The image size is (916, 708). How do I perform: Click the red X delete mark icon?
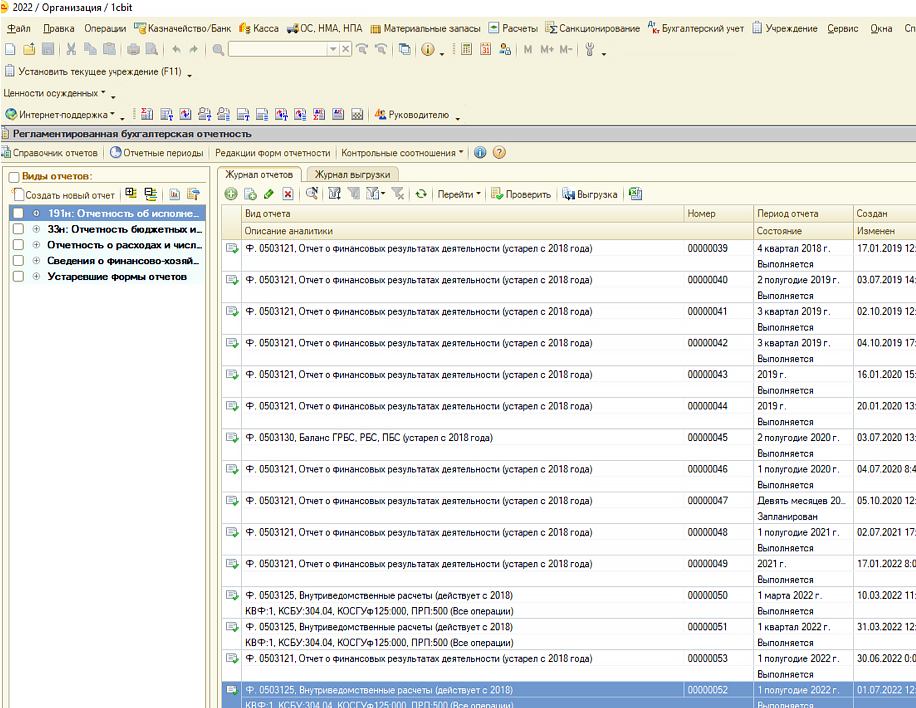coord(287,194)
